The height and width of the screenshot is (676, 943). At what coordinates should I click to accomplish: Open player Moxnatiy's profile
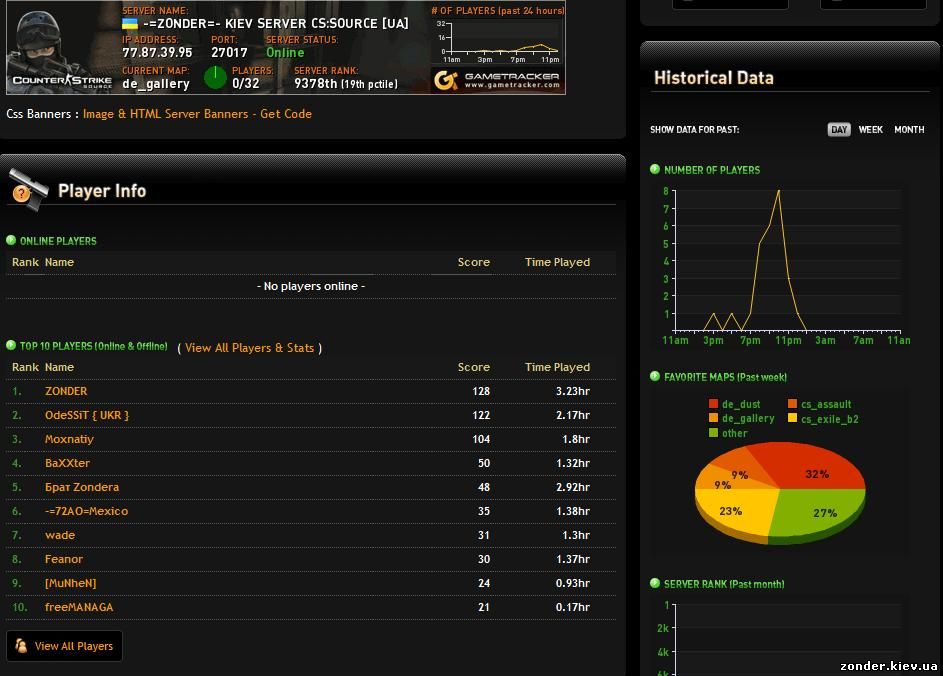tap(69, 439)
